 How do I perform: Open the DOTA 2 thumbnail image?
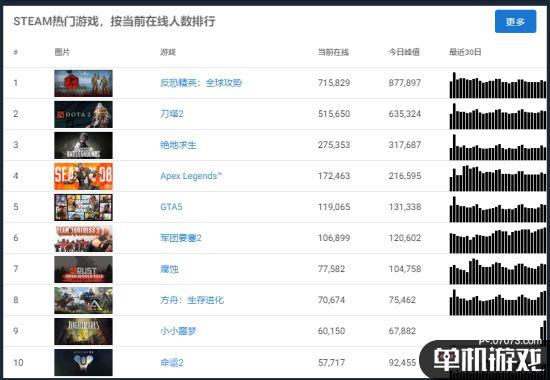coord(83,114)
